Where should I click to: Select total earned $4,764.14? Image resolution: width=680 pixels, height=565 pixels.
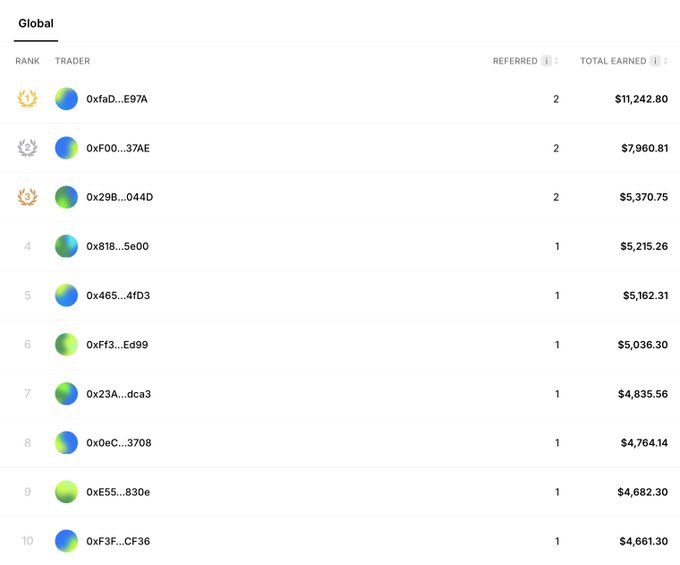(644, 443)
